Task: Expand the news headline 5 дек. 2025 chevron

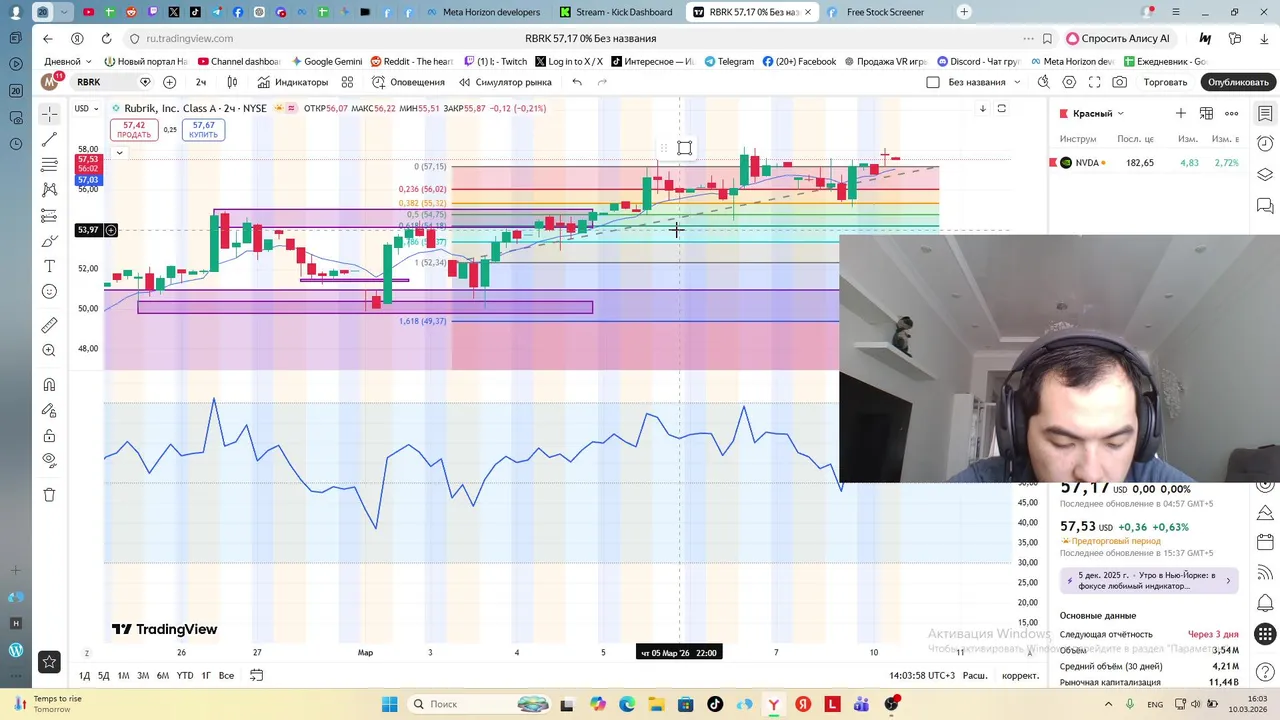Action: tap(1228, 580)
